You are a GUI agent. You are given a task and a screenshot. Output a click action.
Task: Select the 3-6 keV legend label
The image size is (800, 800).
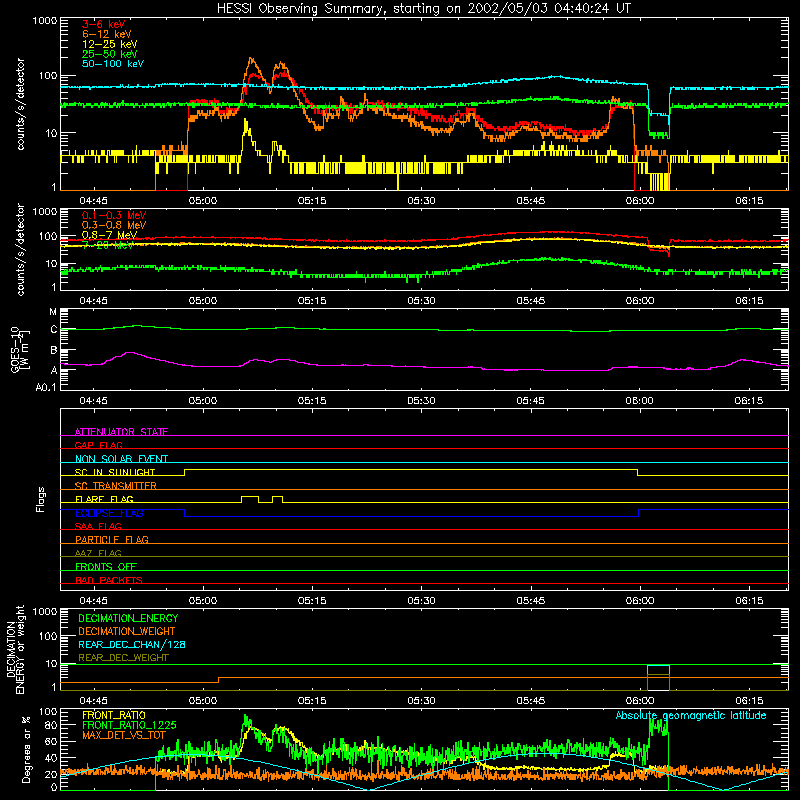(104, 24)
